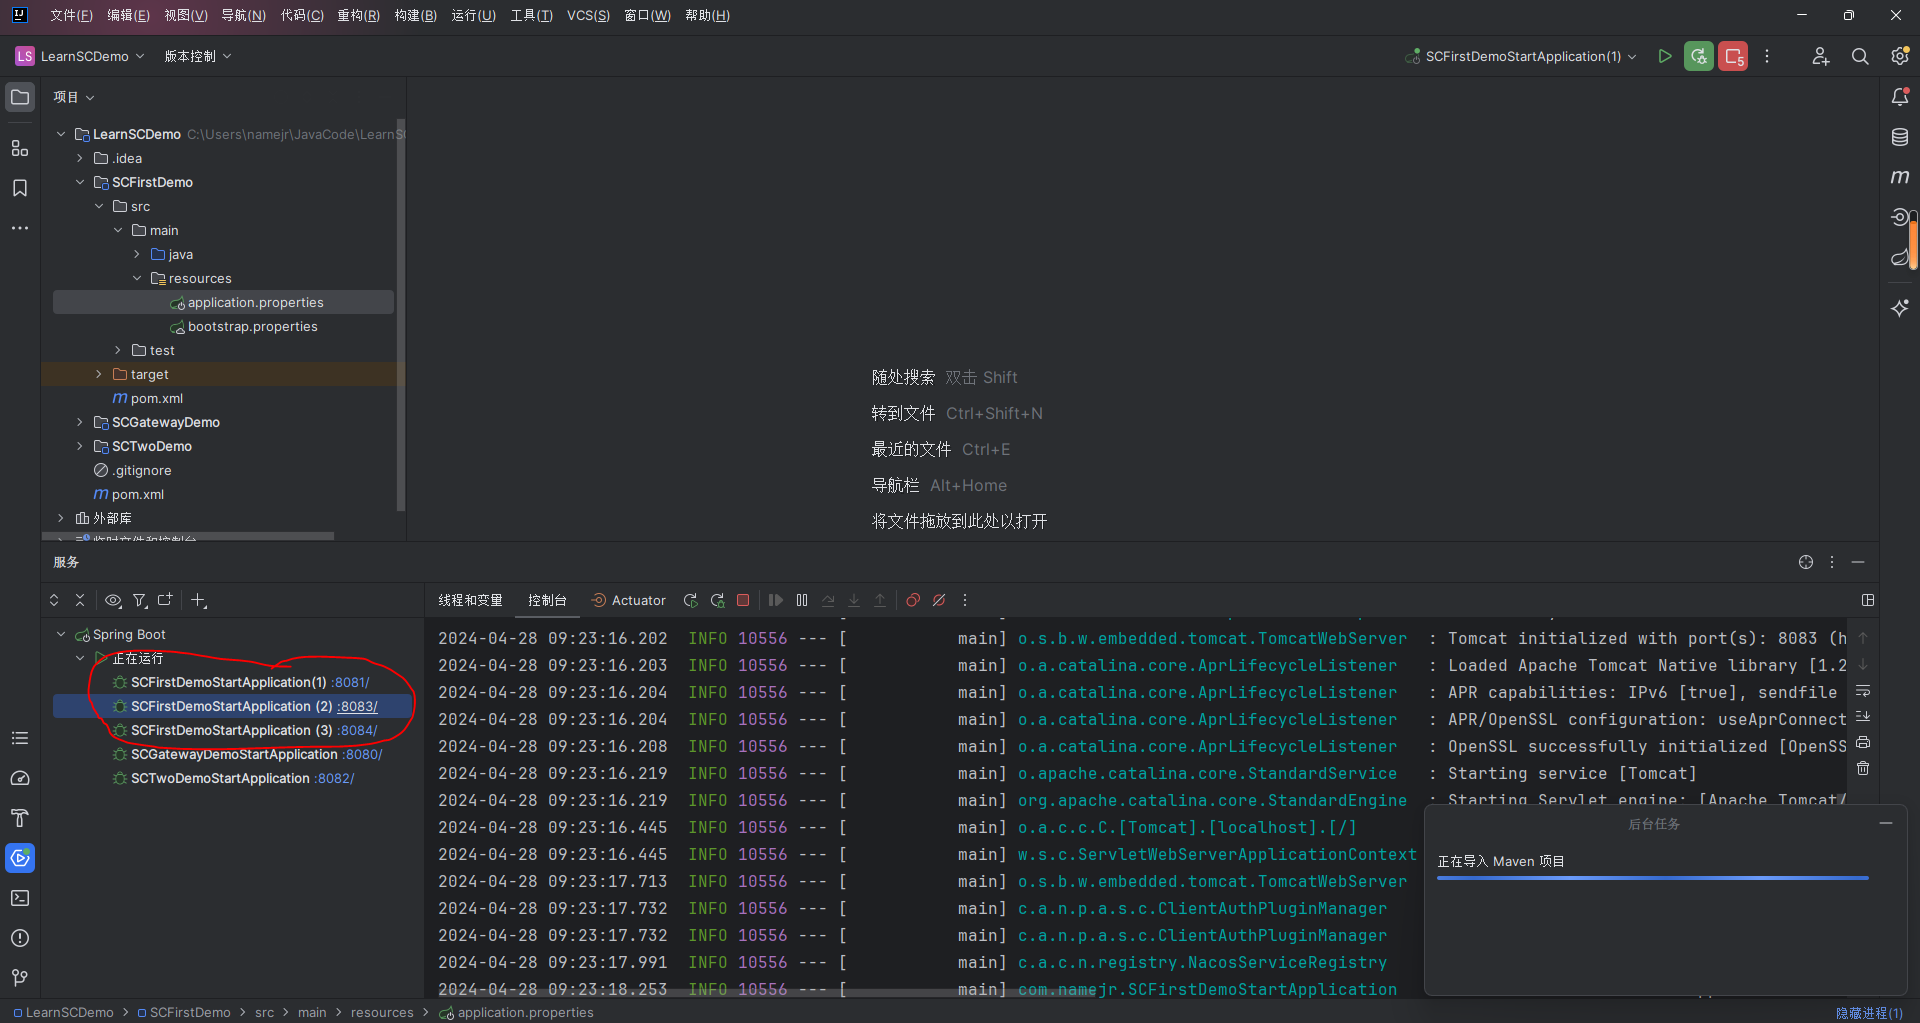This screenshot has width=1920, height=1023.
Task: Expand the .idea folder
Action: (80, 158)
